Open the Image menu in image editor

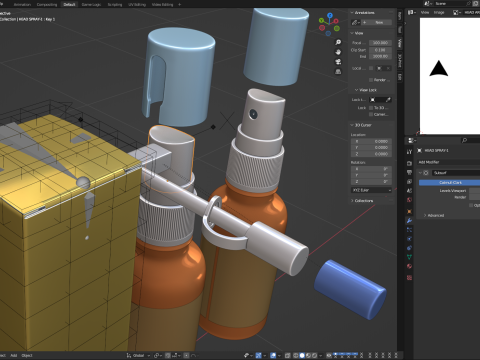pyautogui.click(x=439, y=12)
